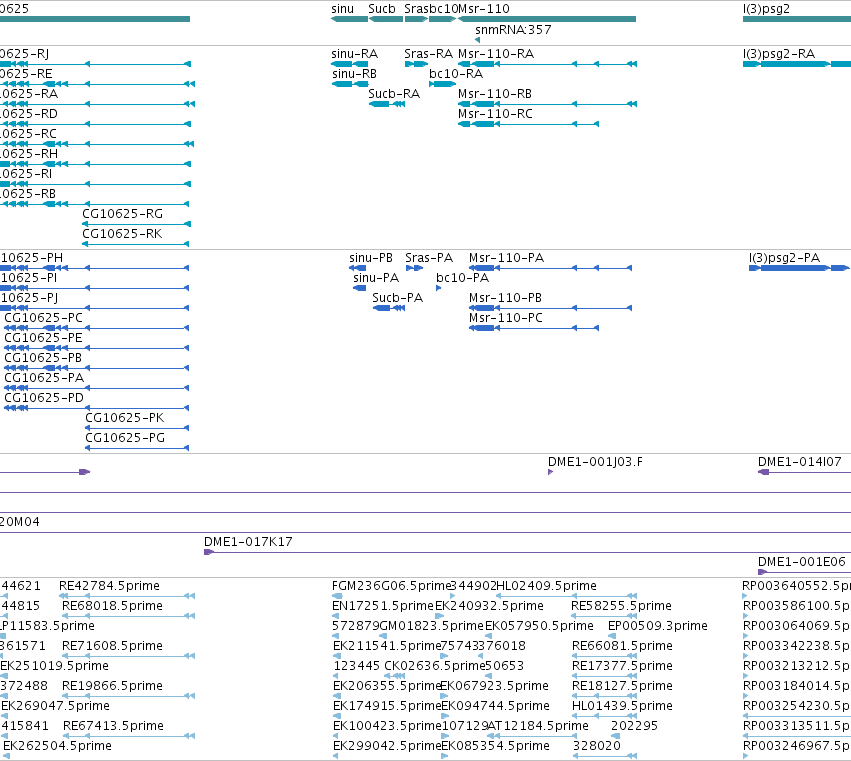Click the Msr-110-PA protein label
This screenshot has width=851, height=761.
point(506,258)
